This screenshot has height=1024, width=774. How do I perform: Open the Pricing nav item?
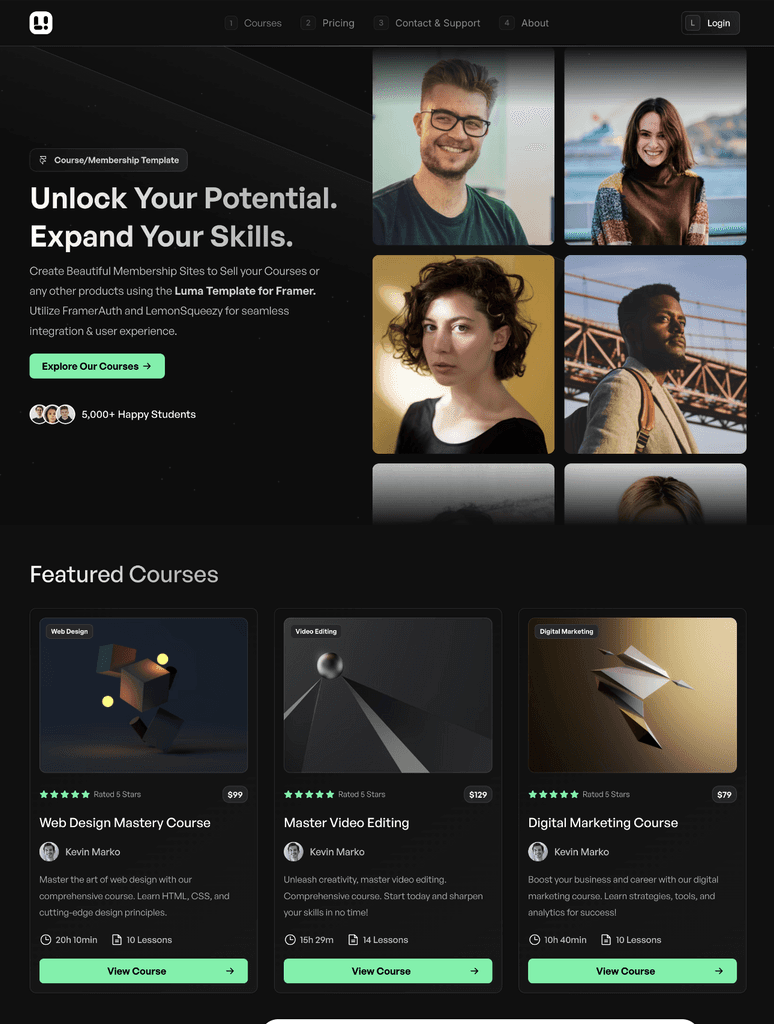328,23
